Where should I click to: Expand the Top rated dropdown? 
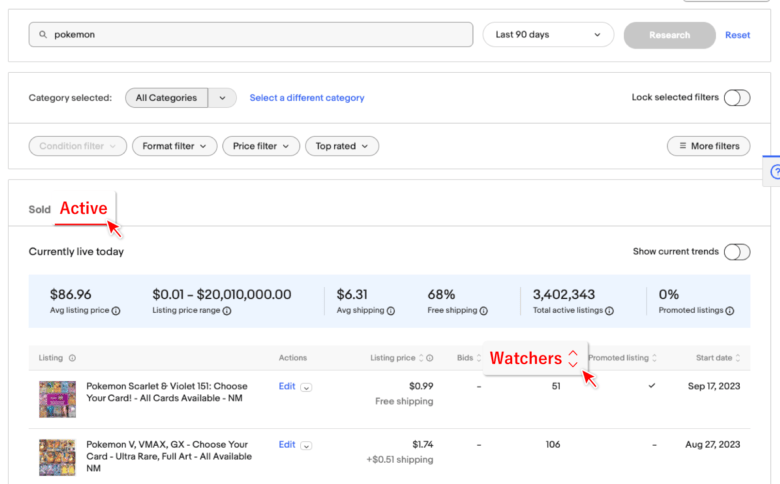341,146
